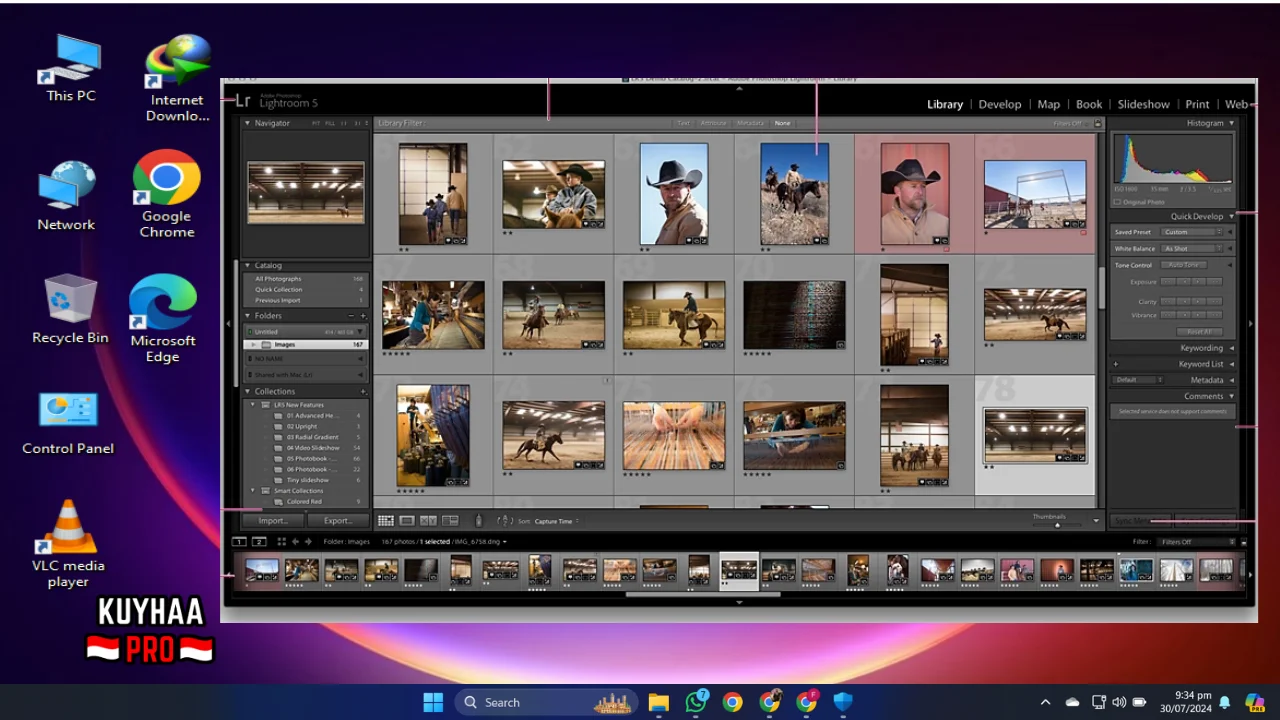This screenshot has height=720, width=1280.
Task: Open VLC media player desktop icon
Action: click(68, 543)
